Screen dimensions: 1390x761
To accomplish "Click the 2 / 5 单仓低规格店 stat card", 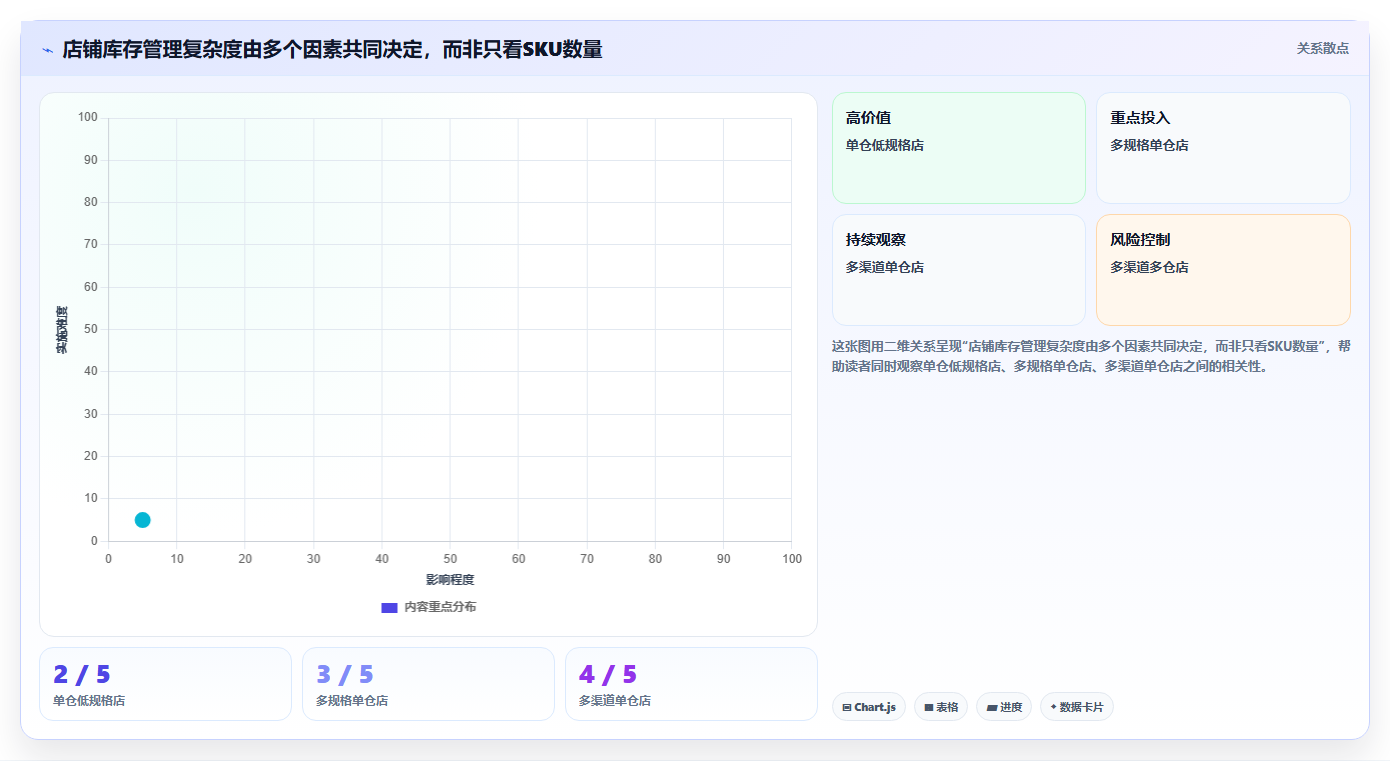I will pos(165,684).
